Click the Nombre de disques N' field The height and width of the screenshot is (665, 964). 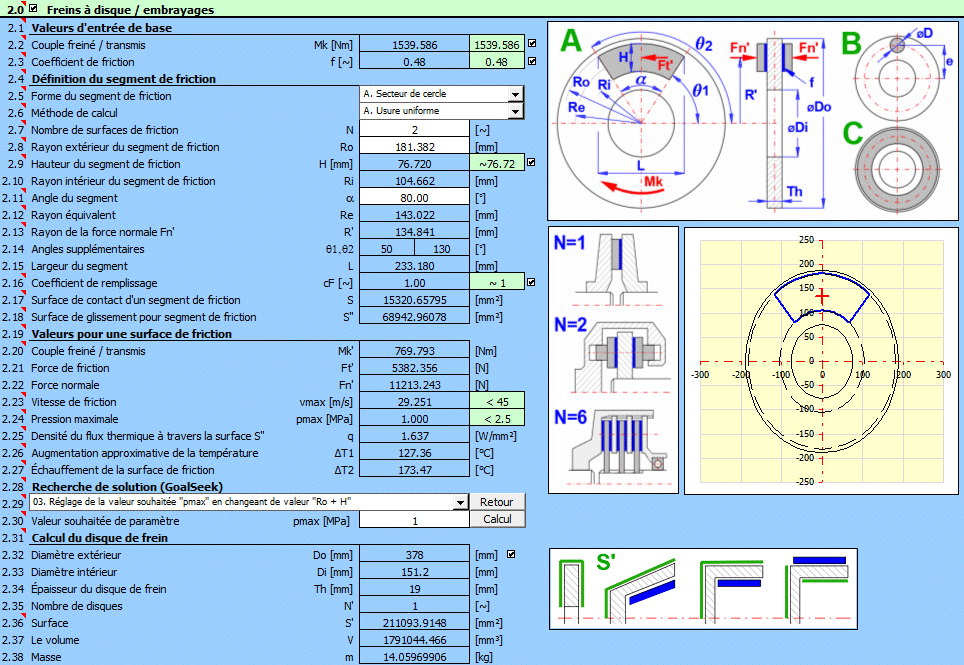click(414, 606)
